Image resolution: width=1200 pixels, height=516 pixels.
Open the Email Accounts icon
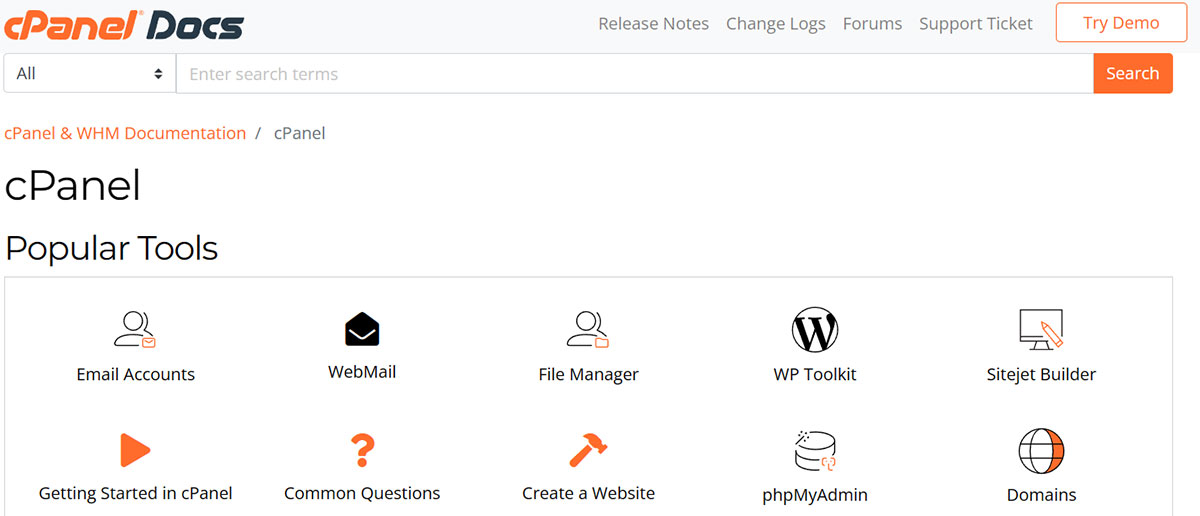click(135, 329)
